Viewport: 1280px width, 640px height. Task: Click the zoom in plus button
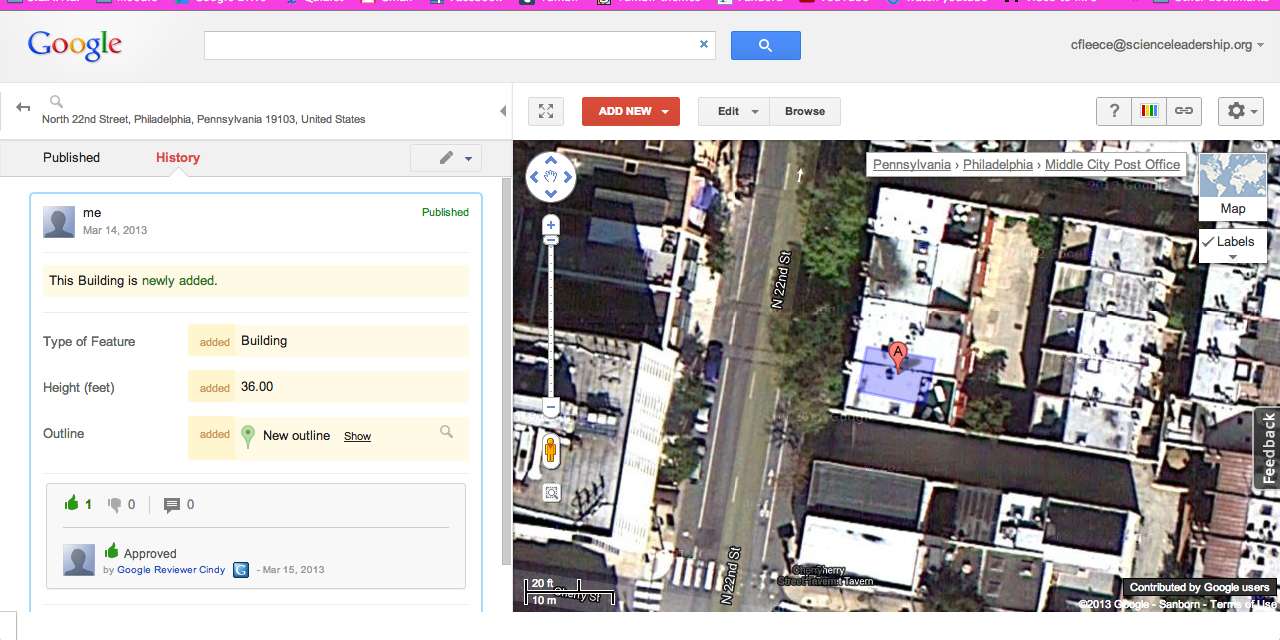pyautogui.click(x=550, y=226)
